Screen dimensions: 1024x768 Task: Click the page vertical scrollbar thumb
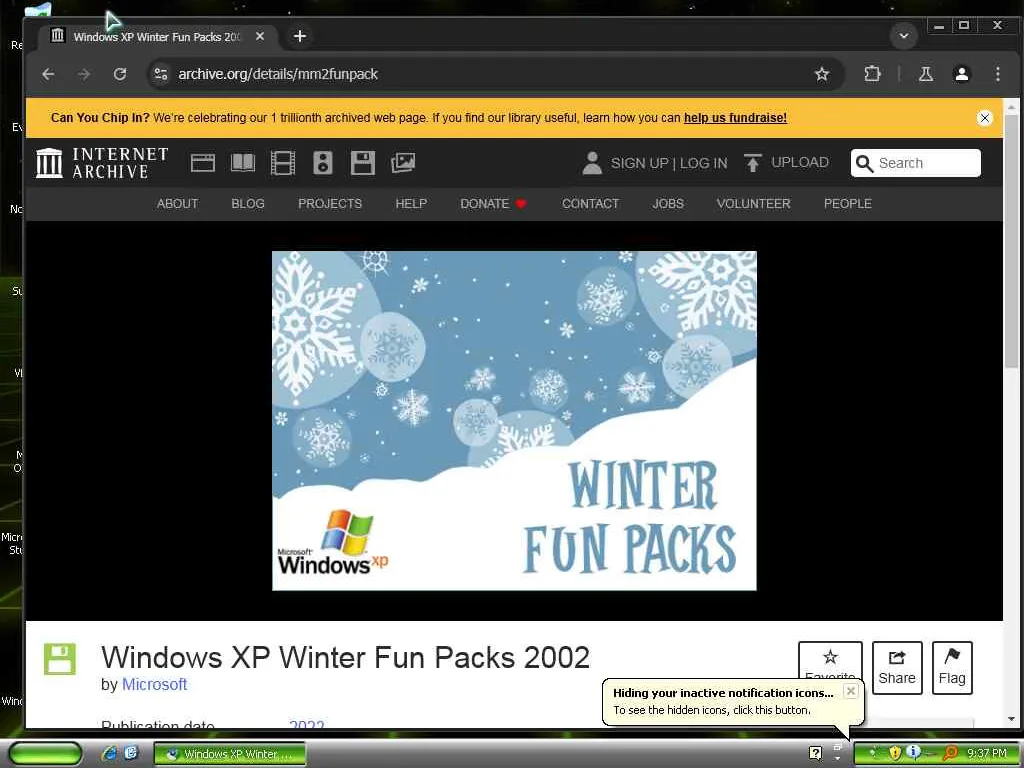1011,240
